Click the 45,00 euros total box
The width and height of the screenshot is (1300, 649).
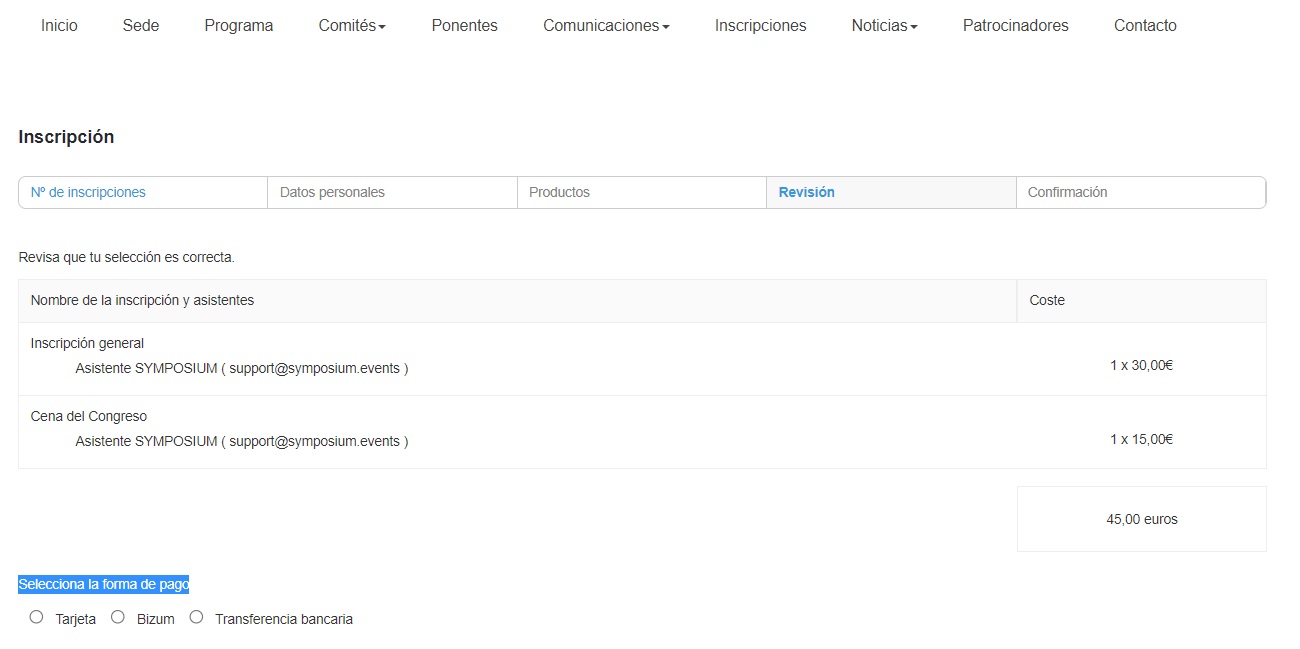click(1141, 519)
